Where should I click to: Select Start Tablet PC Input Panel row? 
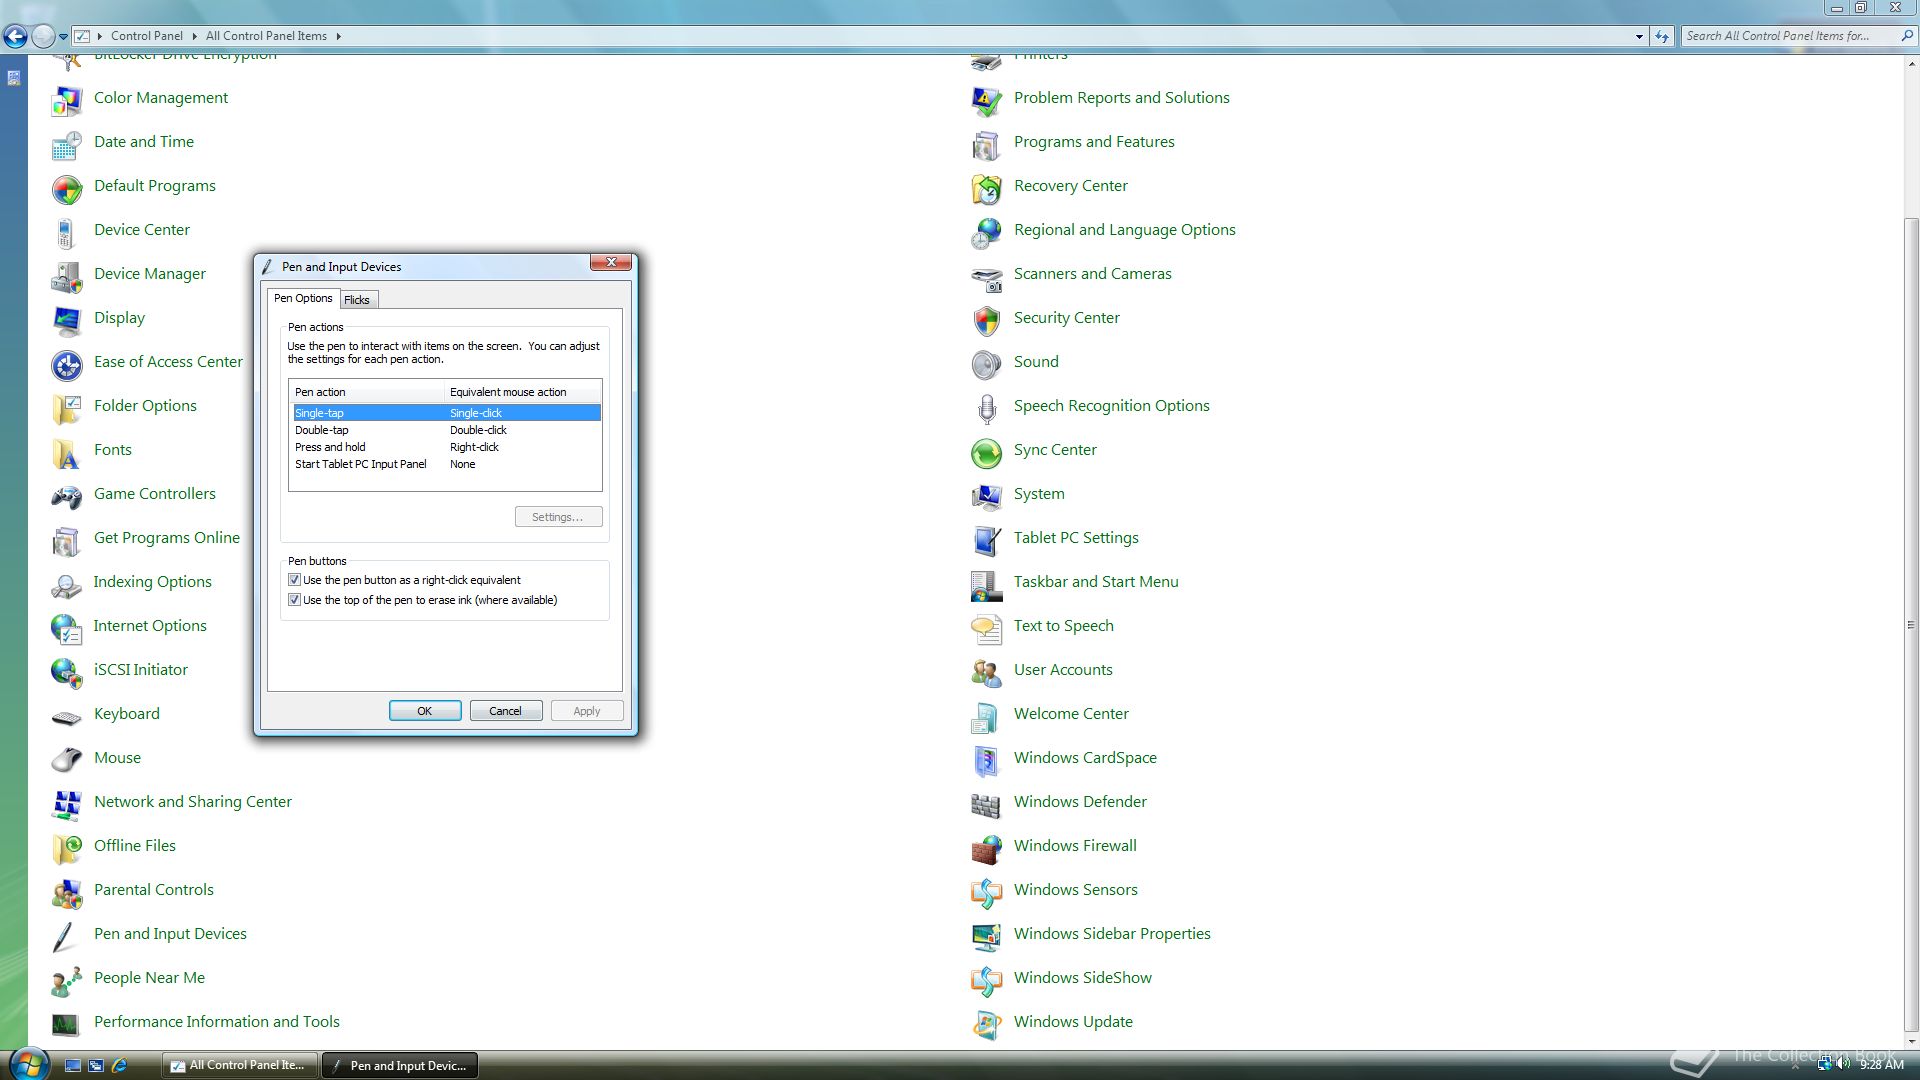tap(446, 464)
